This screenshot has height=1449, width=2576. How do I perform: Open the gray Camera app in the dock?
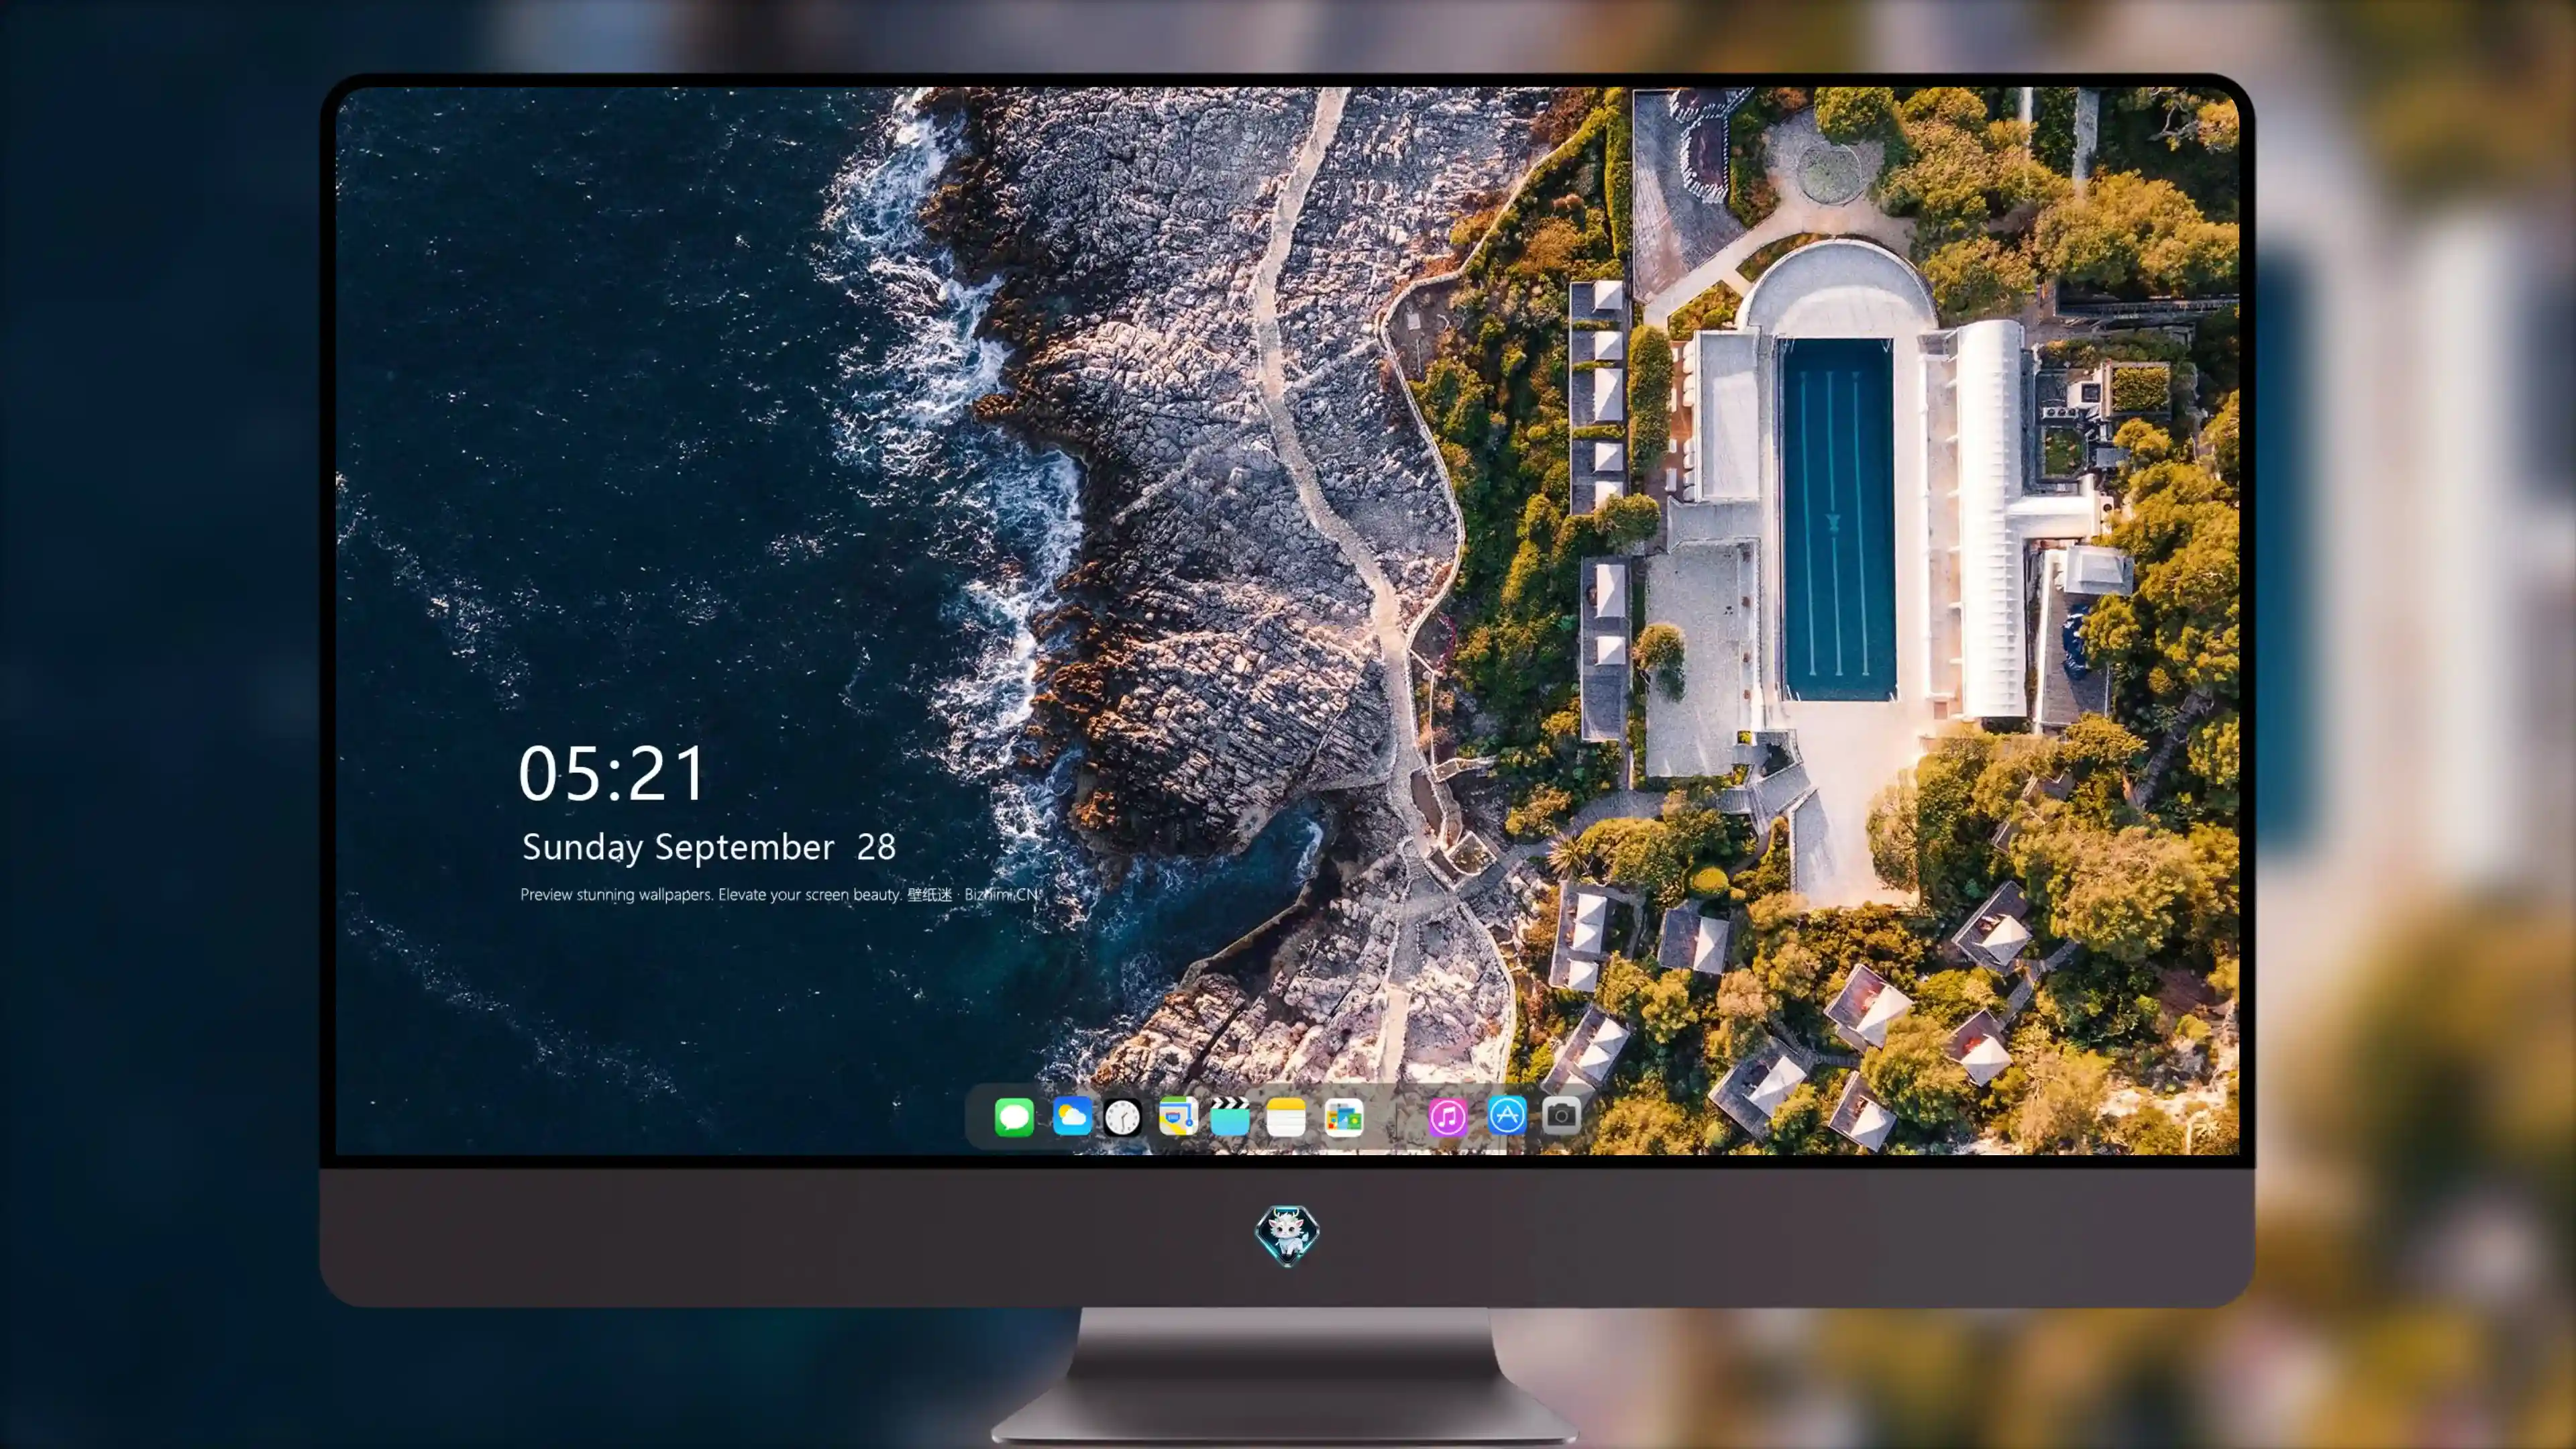click(x=1561, y=1115)
